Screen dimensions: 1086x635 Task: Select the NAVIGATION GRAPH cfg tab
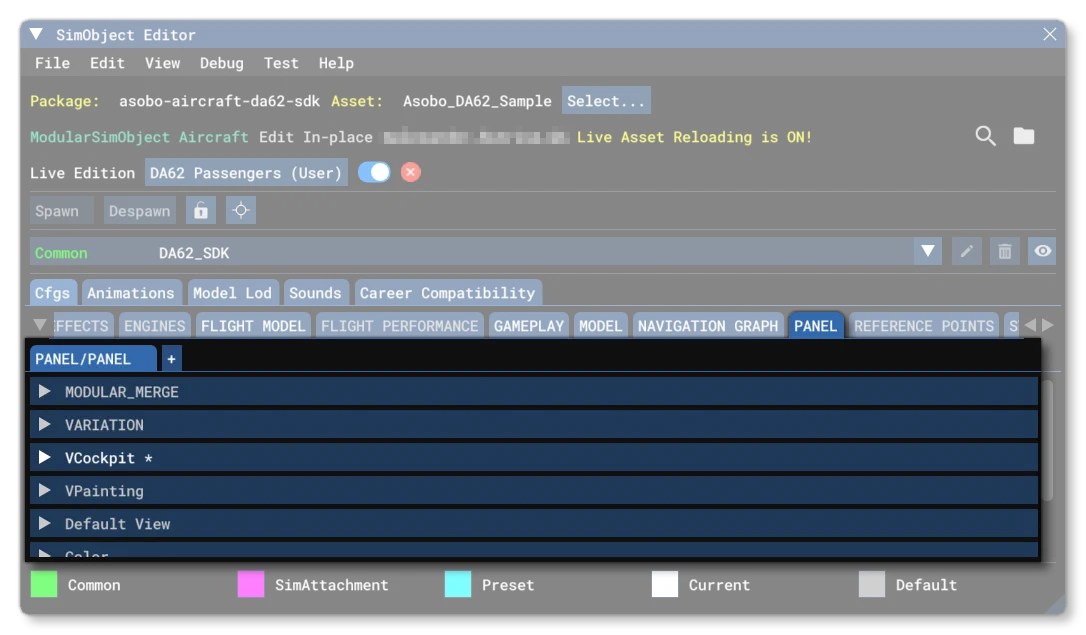[x=708, y=325]
